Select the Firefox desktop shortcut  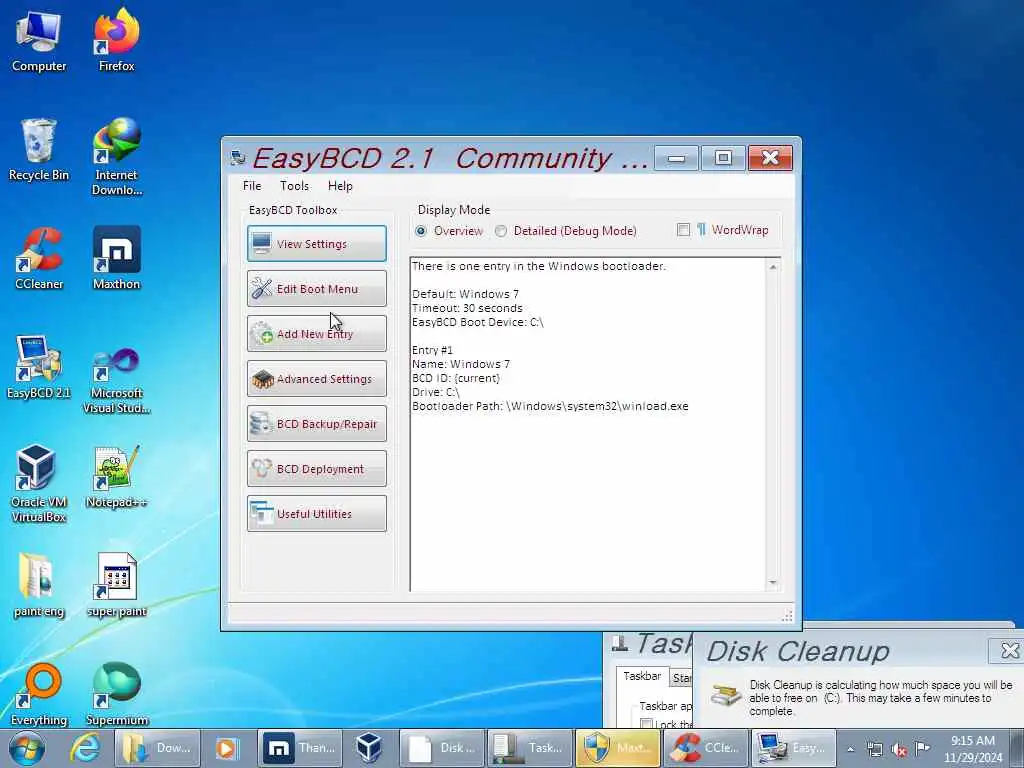116,41
